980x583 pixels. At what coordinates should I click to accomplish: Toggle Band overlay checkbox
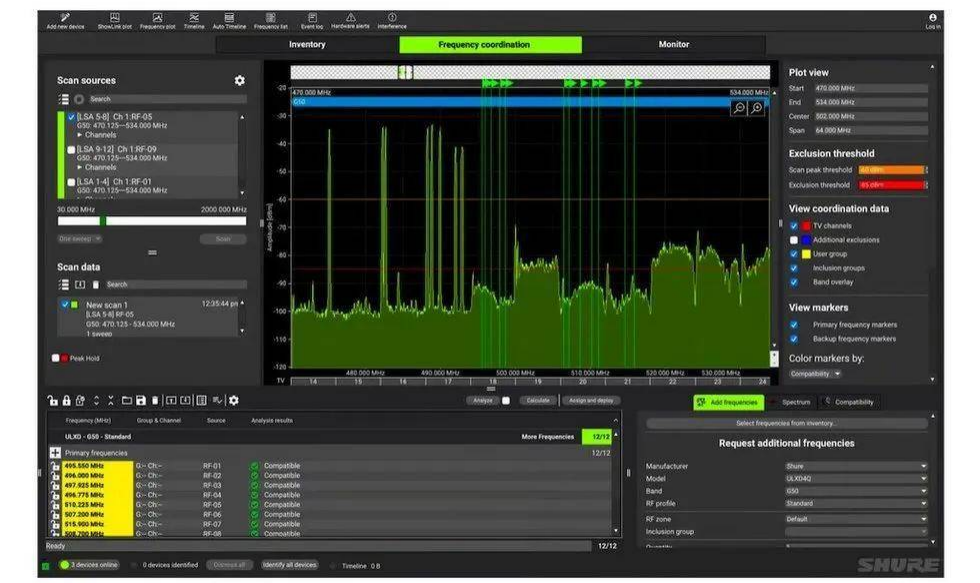point(794,282)
